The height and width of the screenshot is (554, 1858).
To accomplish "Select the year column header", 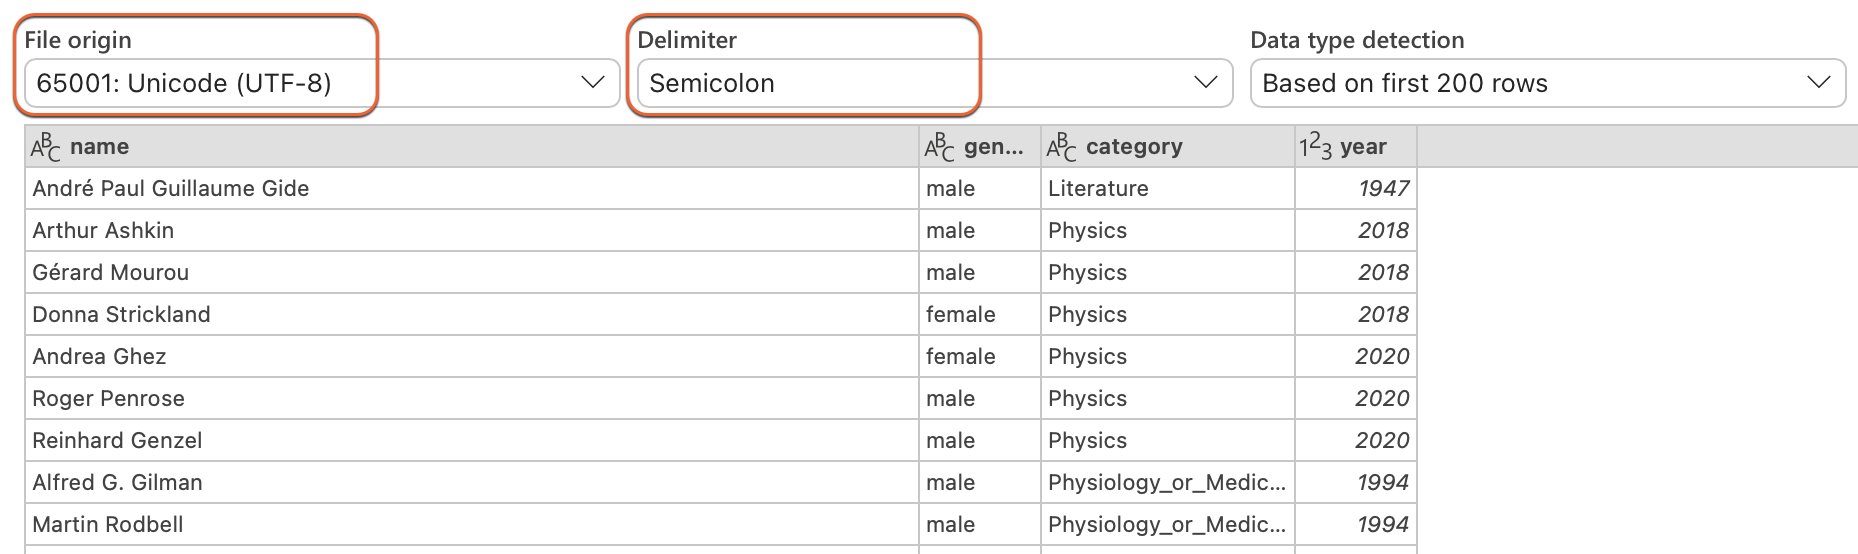I will click(x=1356, y=147).
